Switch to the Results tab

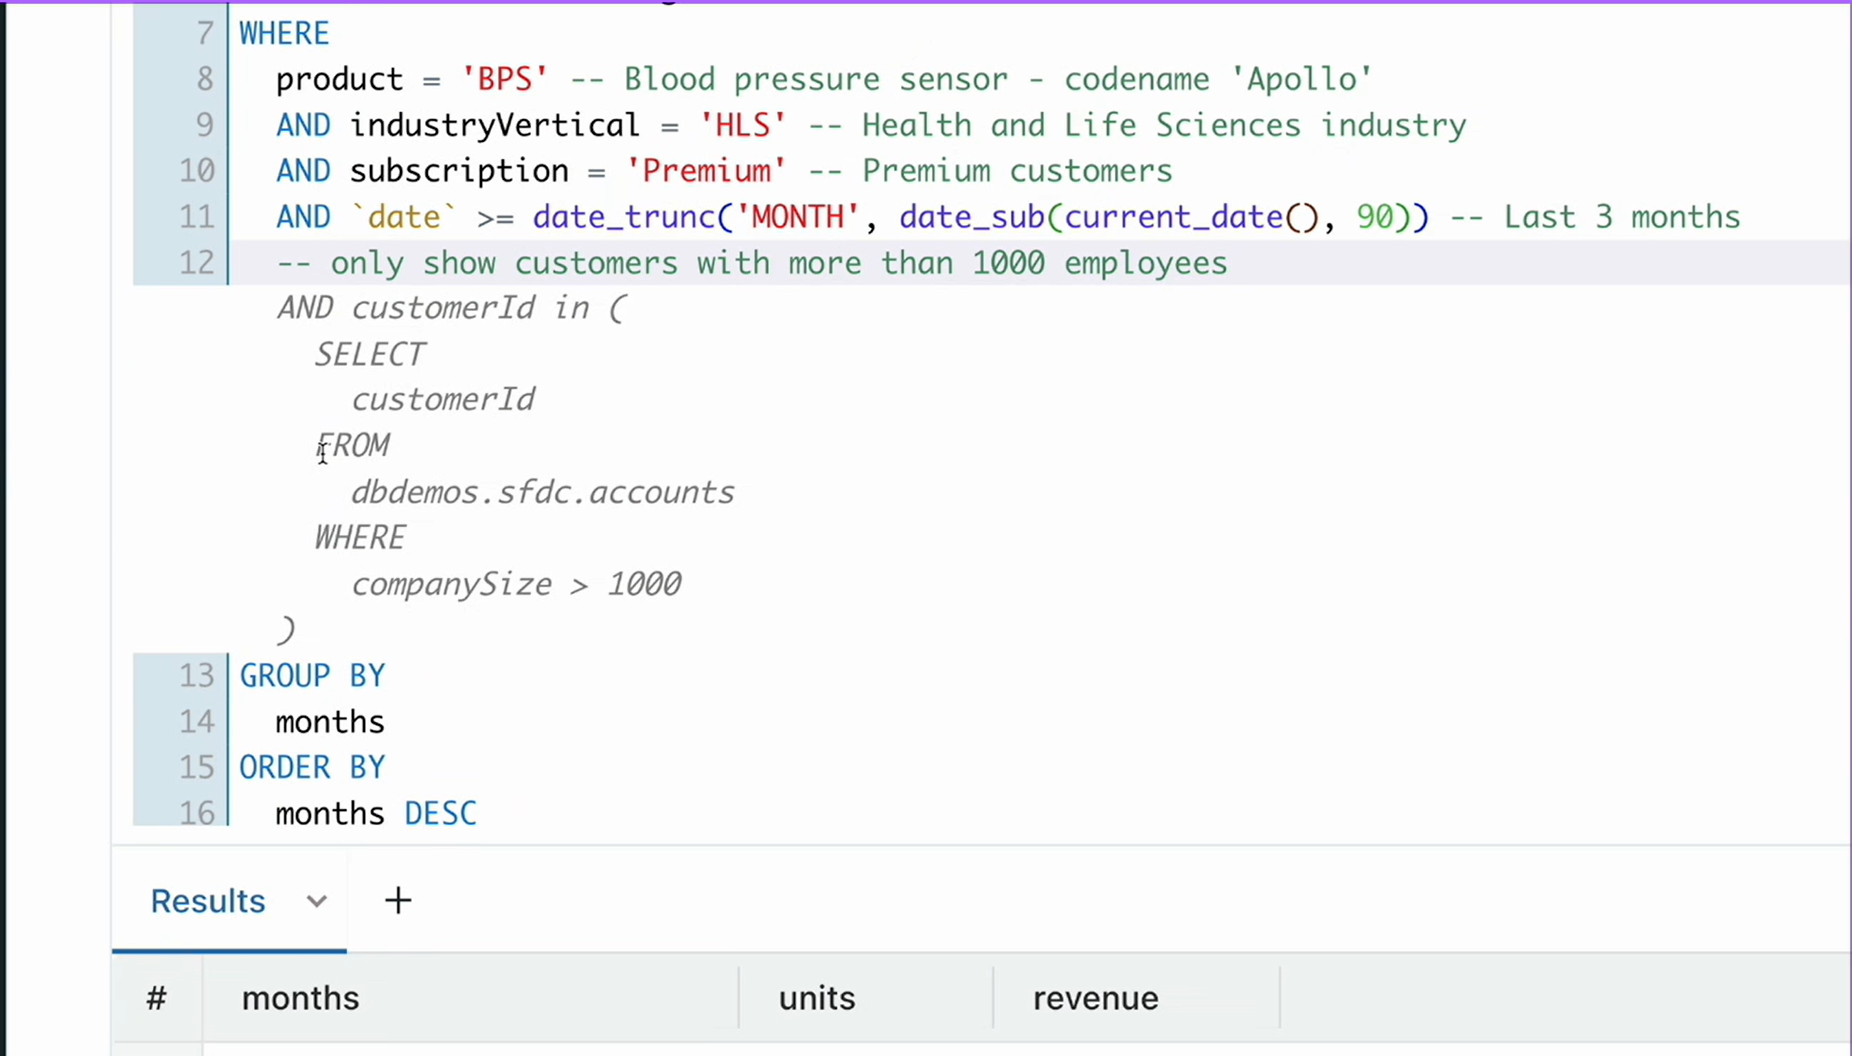208,901
